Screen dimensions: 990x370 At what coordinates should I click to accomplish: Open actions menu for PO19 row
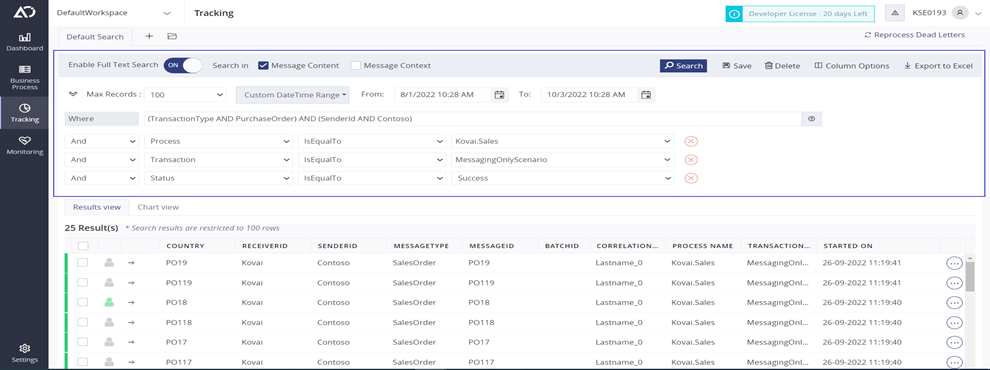click(x=954, y=263)
